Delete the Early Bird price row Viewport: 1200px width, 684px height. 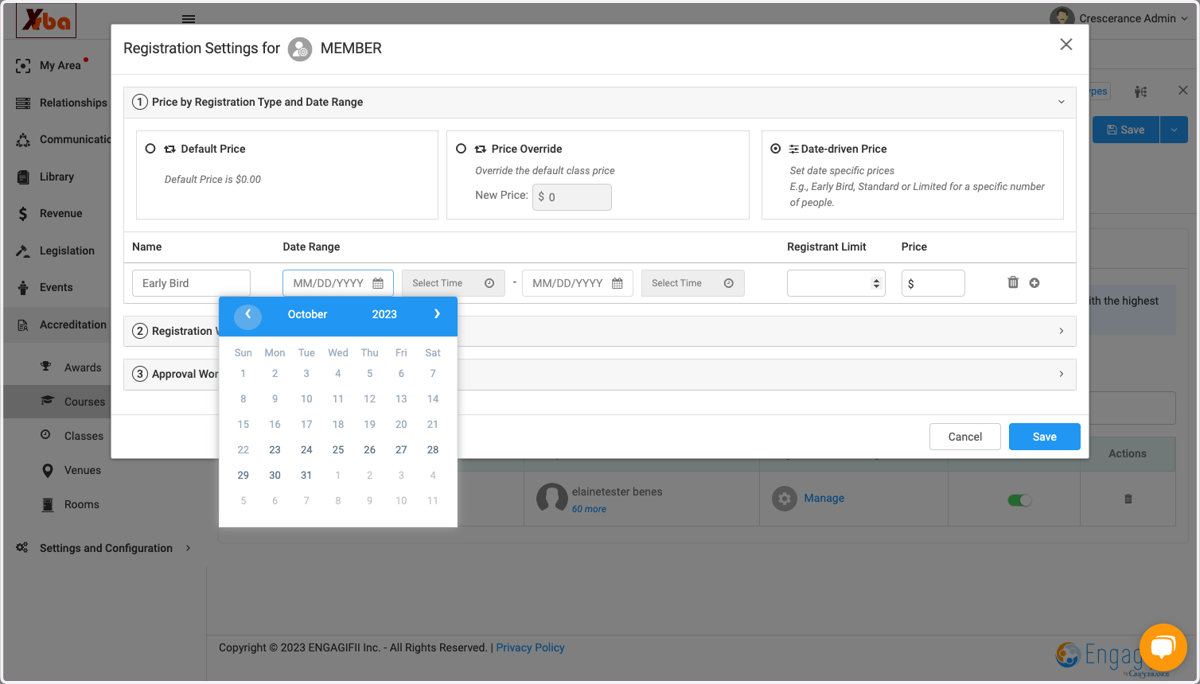pyautogui.click(x=1013, y=283)
